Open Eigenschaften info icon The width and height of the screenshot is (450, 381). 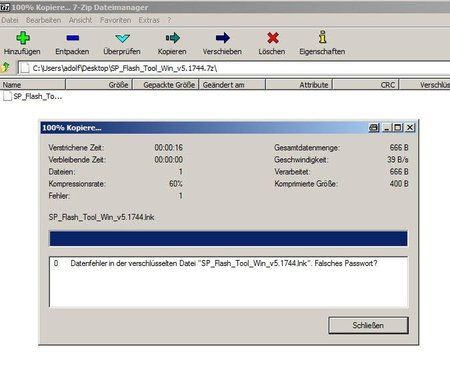coord(322,37)
